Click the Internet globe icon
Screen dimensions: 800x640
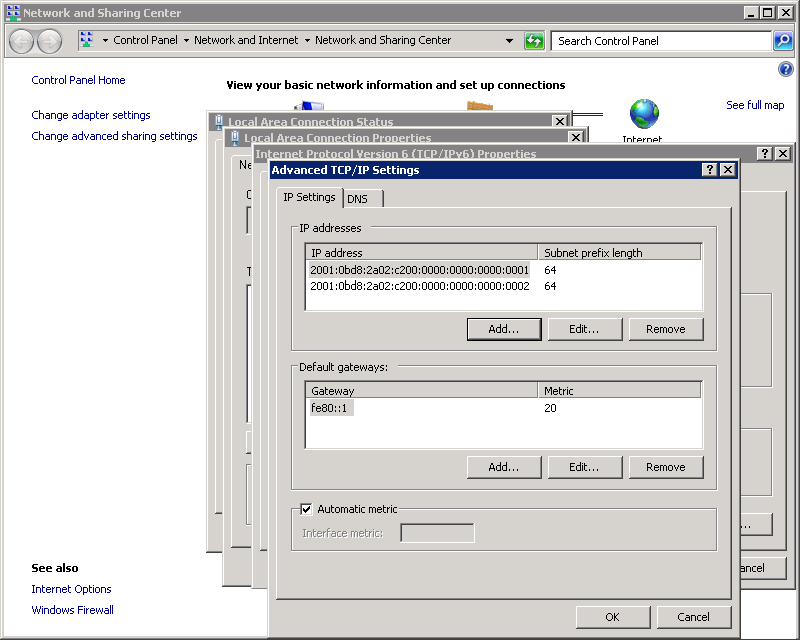[x=644, y=115]
